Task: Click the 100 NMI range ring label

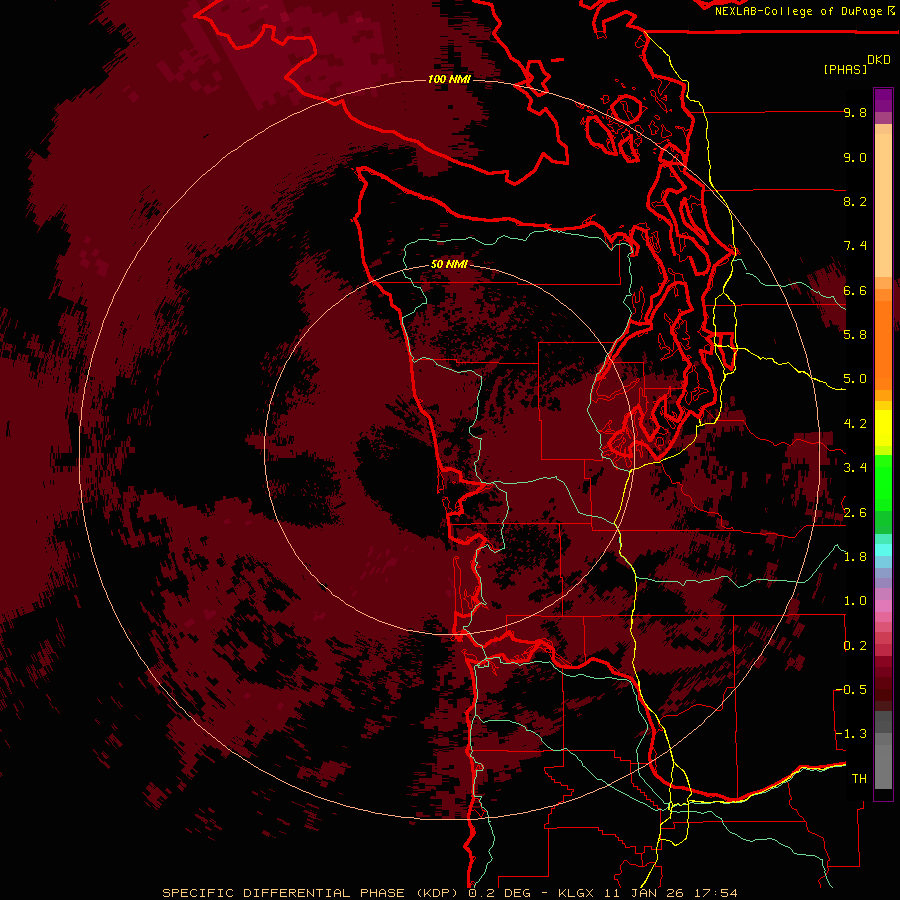Action: [449, 79]
